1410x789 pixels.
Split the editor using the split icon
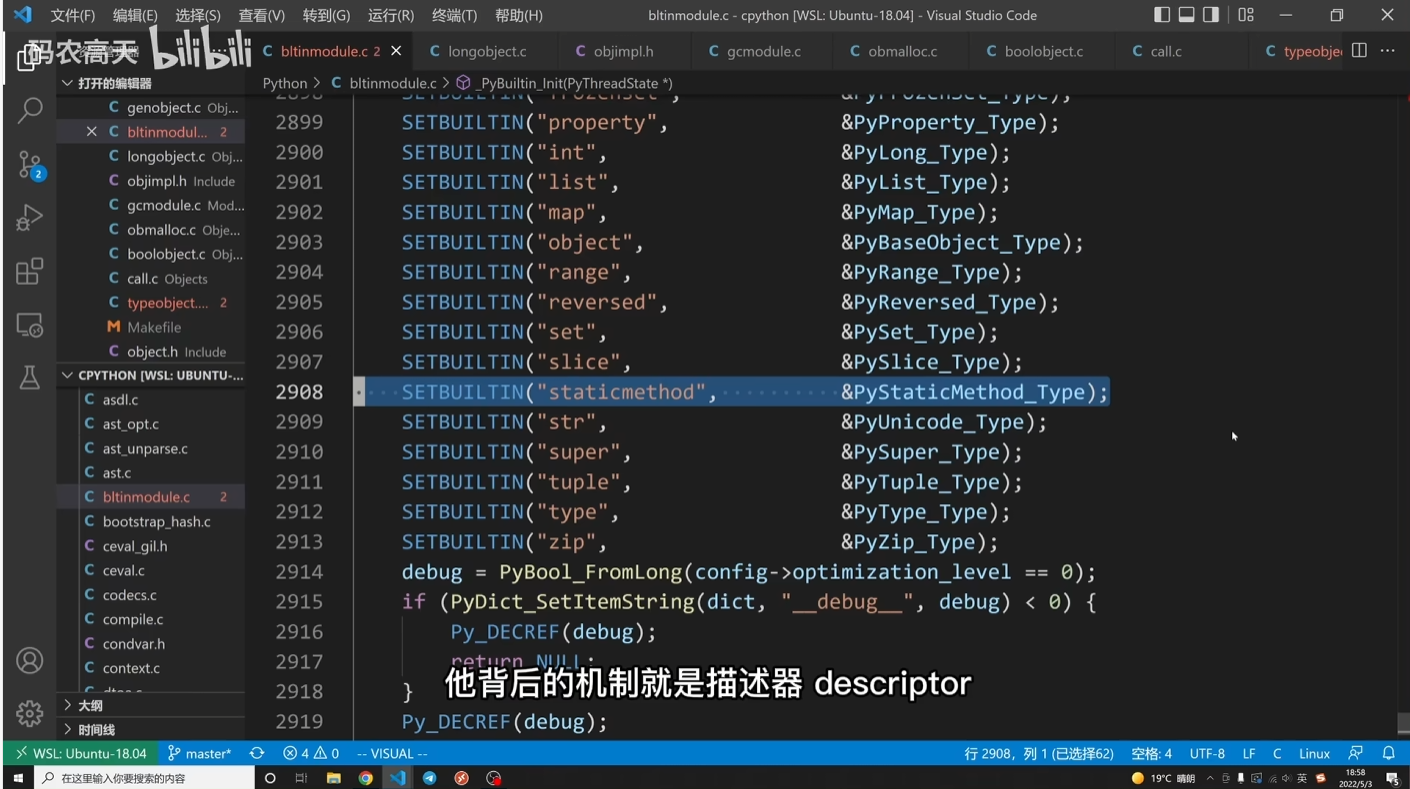click(1361, 51)
